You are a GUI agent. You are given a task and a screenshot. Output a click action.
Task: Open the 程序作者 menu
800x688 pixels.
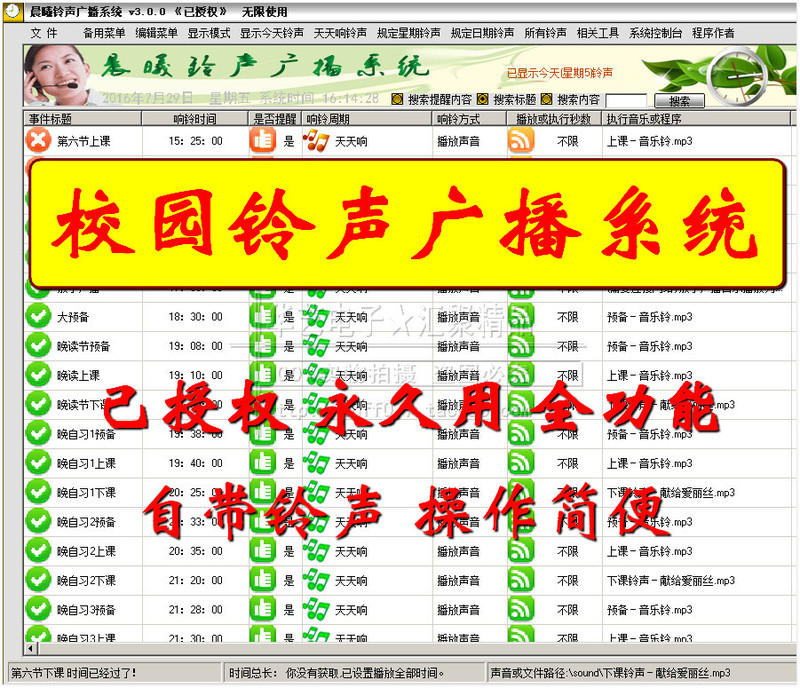tap(713, 33)
